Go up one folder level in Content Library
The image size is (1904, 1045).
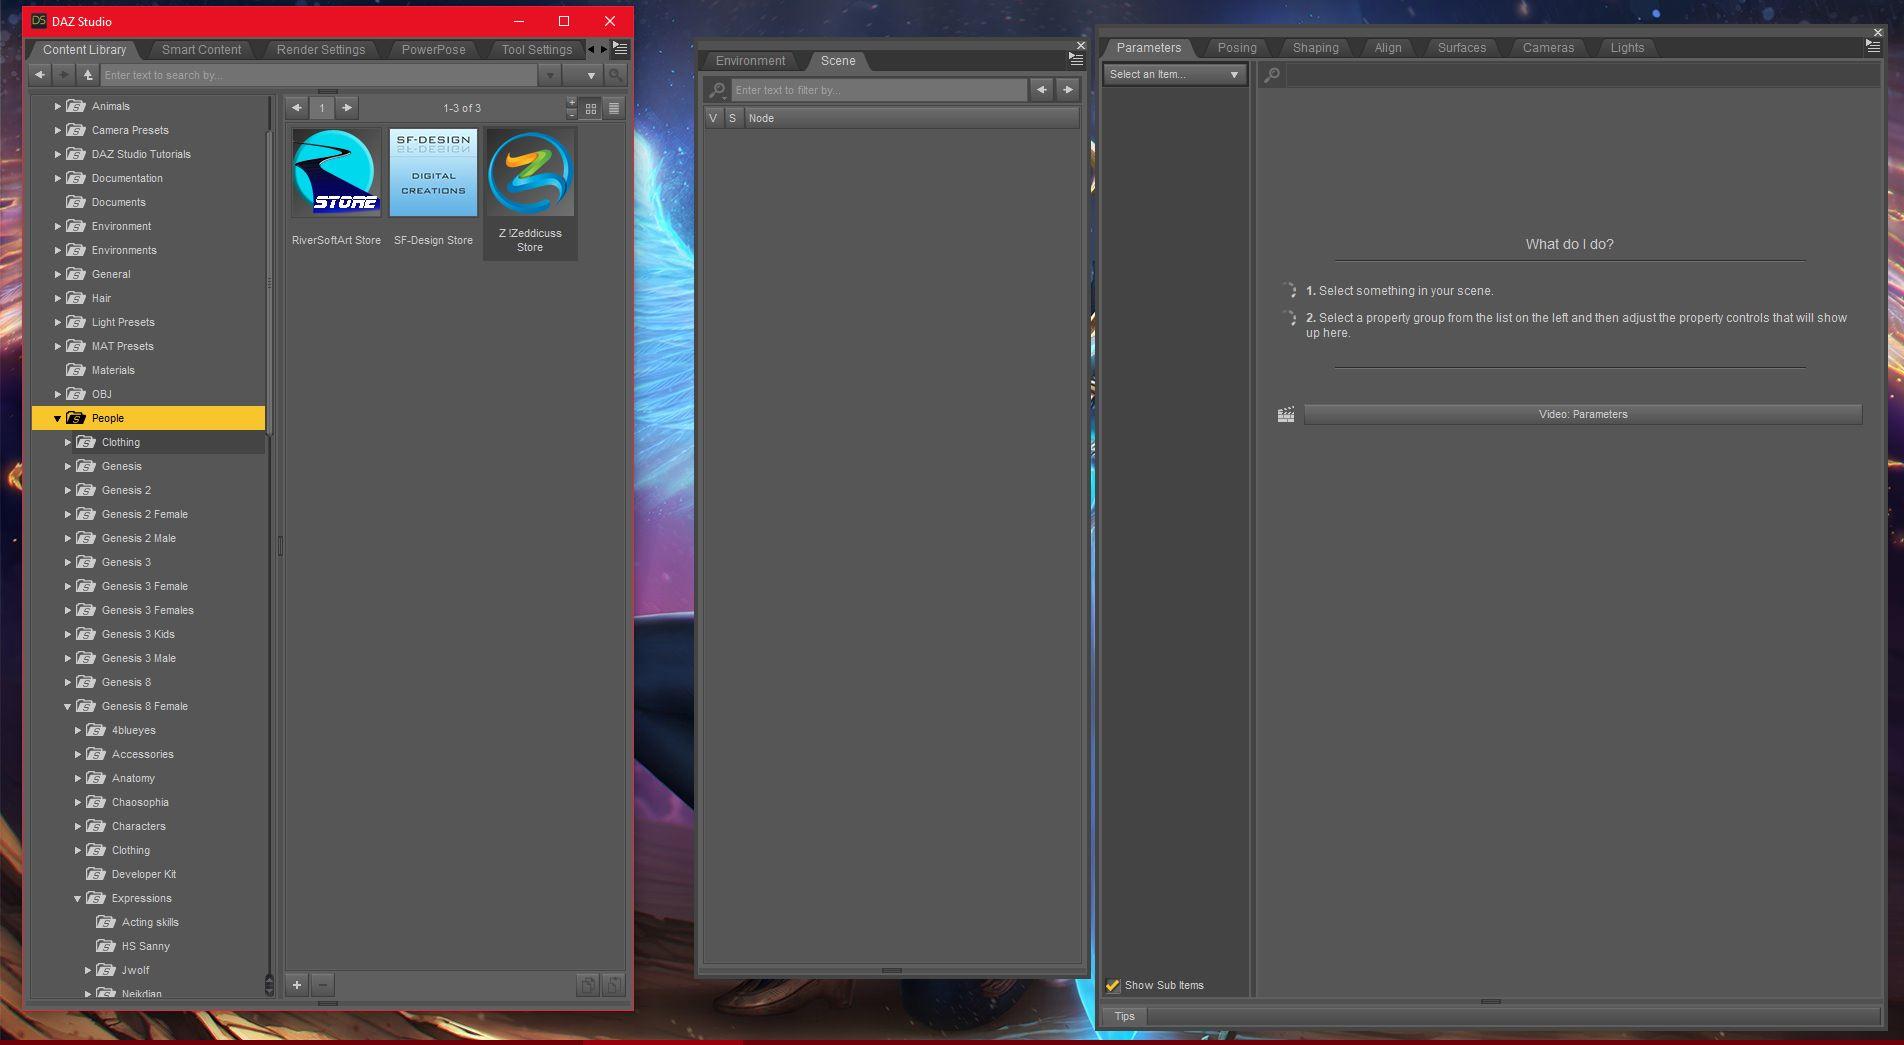(x=88, y=75)
